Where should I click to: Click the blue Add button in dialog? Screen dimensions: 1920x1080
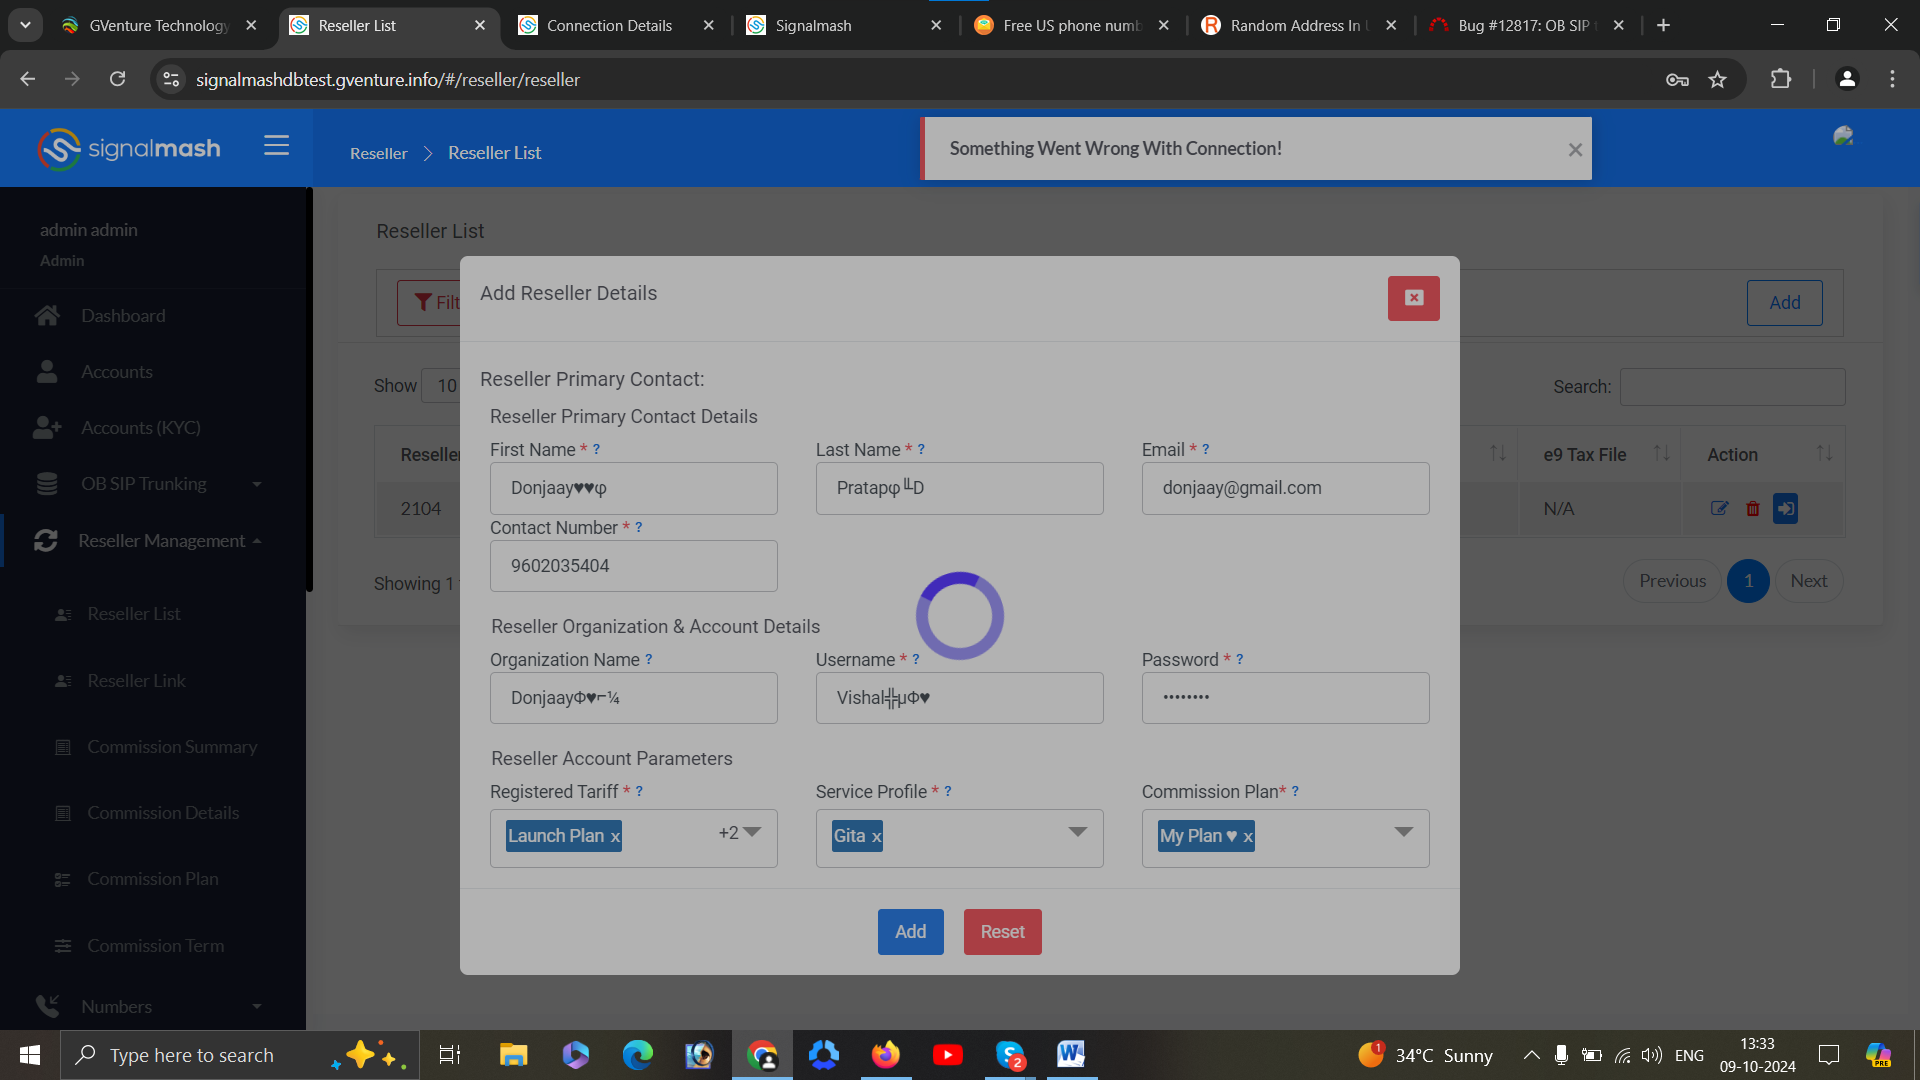pyautogui.click(x=910, y=932)
